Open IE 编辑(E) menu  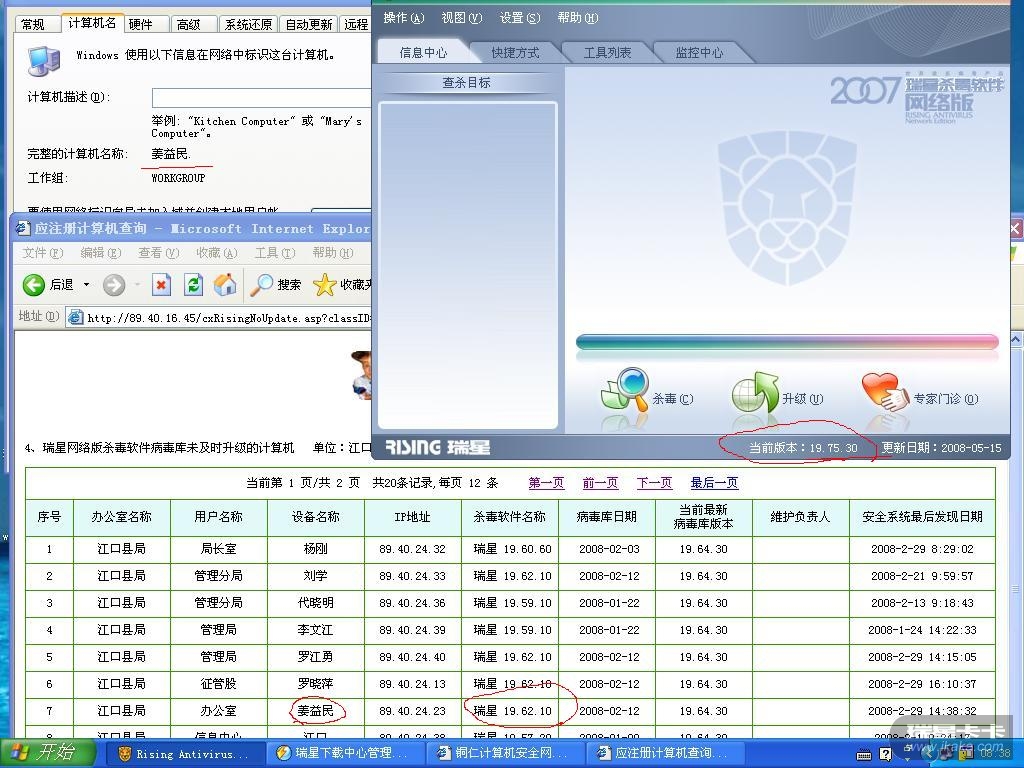[101, 253]
